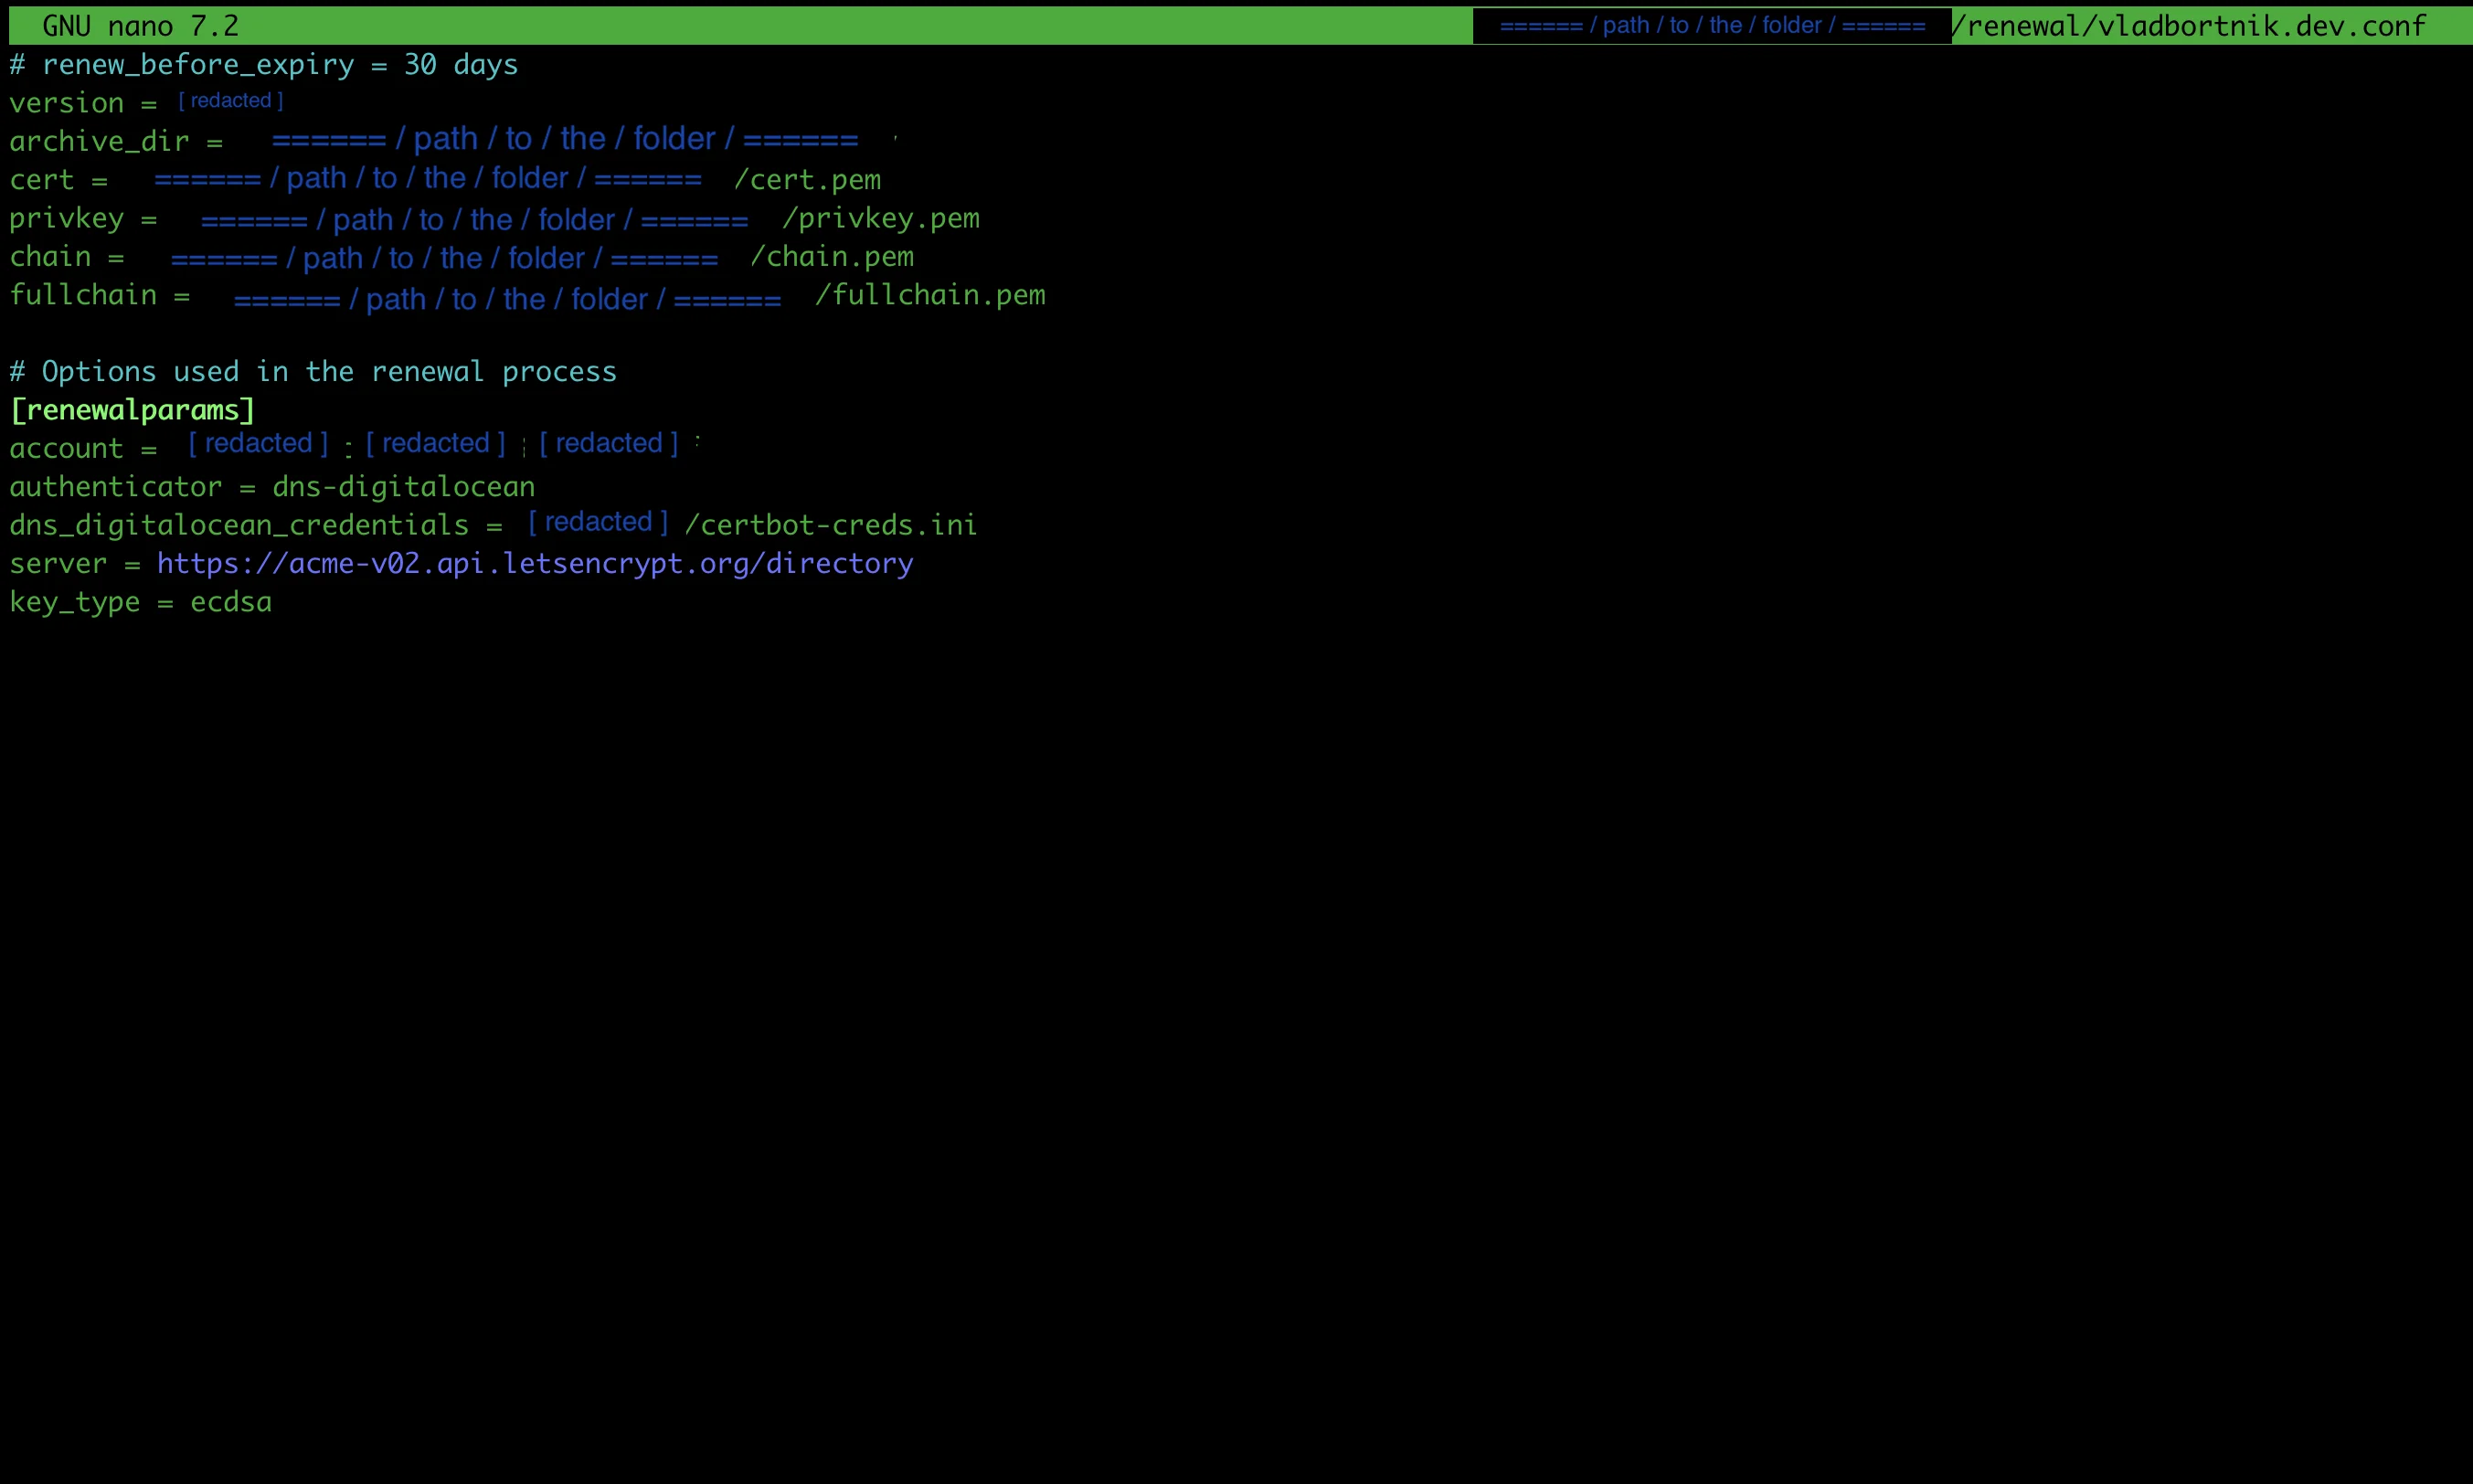Click the /privkey.pem file path
This screenshot has height=1484, width=2473.
(x=880, y=218)
